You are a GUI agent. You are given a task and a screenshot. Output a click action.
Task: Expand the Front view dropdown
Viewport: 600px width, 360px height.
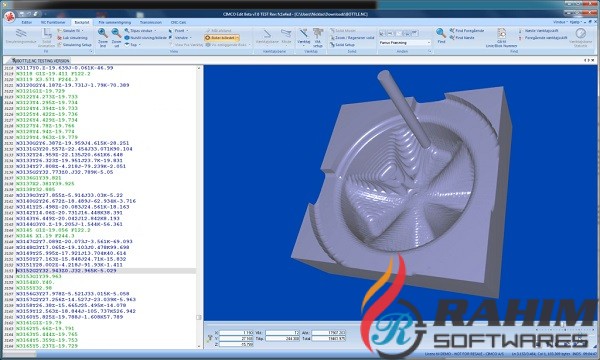click(x=187, y=31)
